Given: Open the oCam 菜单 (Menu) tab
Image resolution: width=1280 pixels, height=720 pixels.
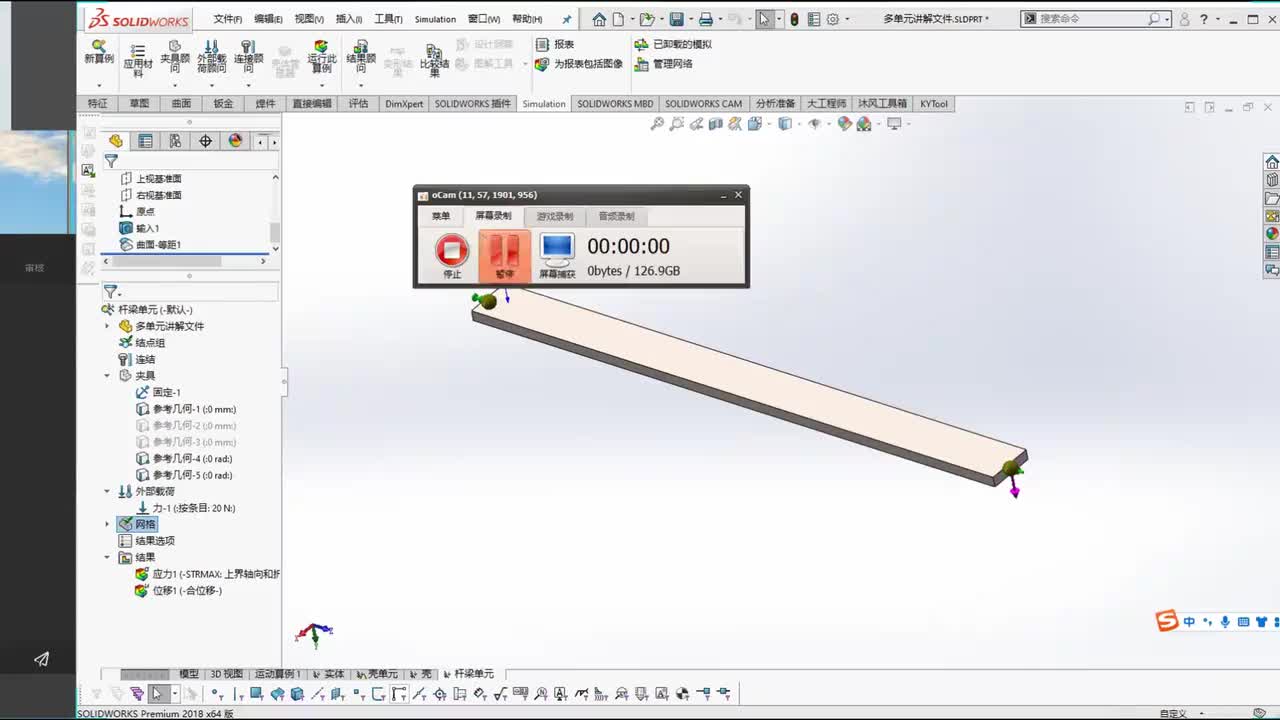Looking at the screenshot, I should [441, 216].
